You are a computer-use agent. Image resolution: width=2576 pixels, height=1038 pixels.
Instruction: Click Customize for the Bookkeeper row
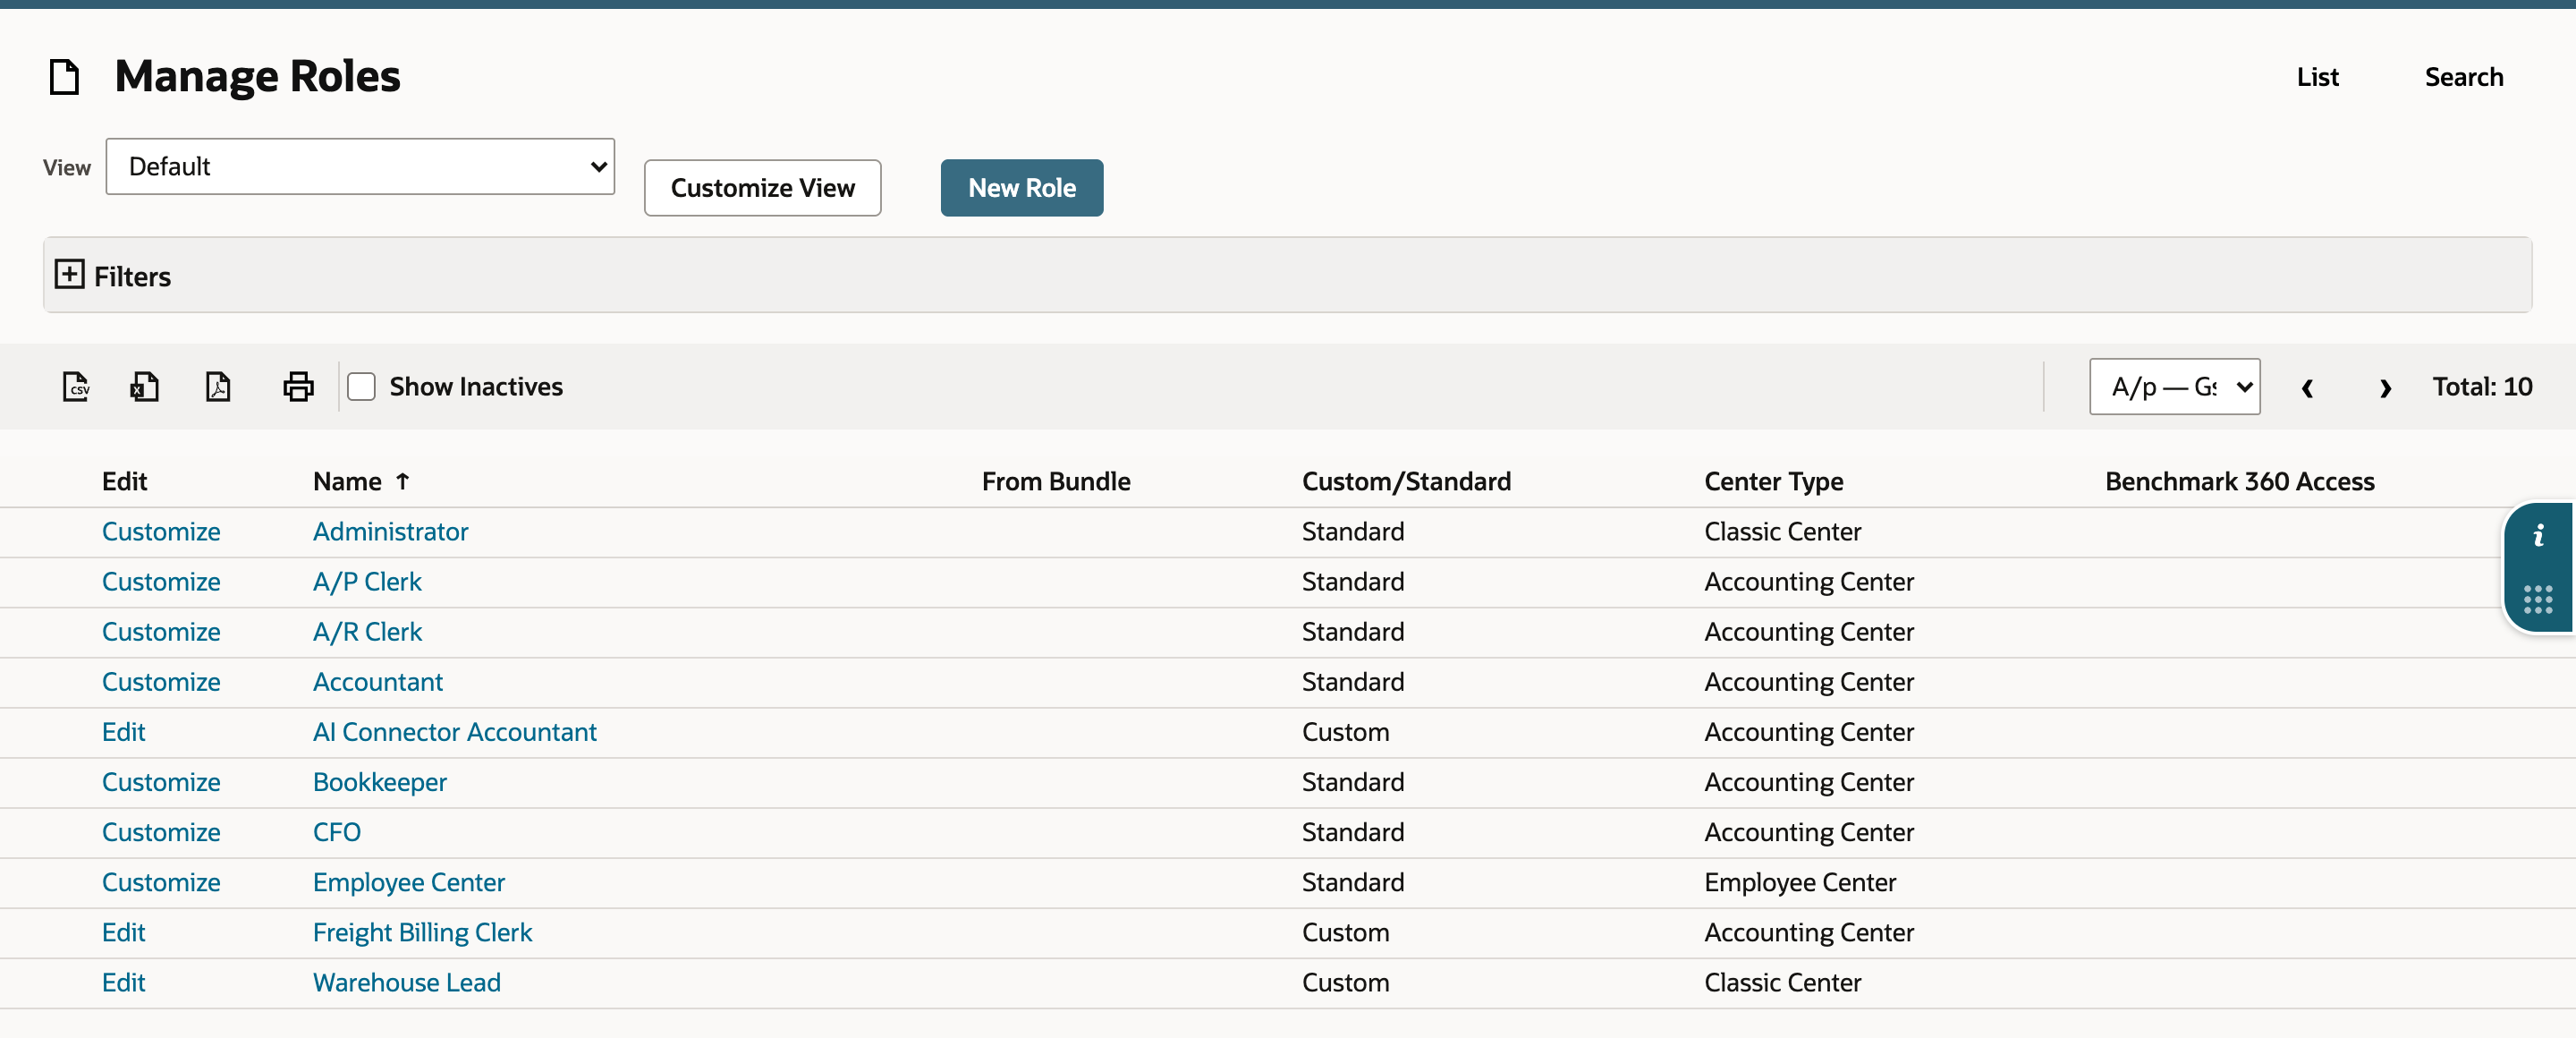click(x=161, y=782)
